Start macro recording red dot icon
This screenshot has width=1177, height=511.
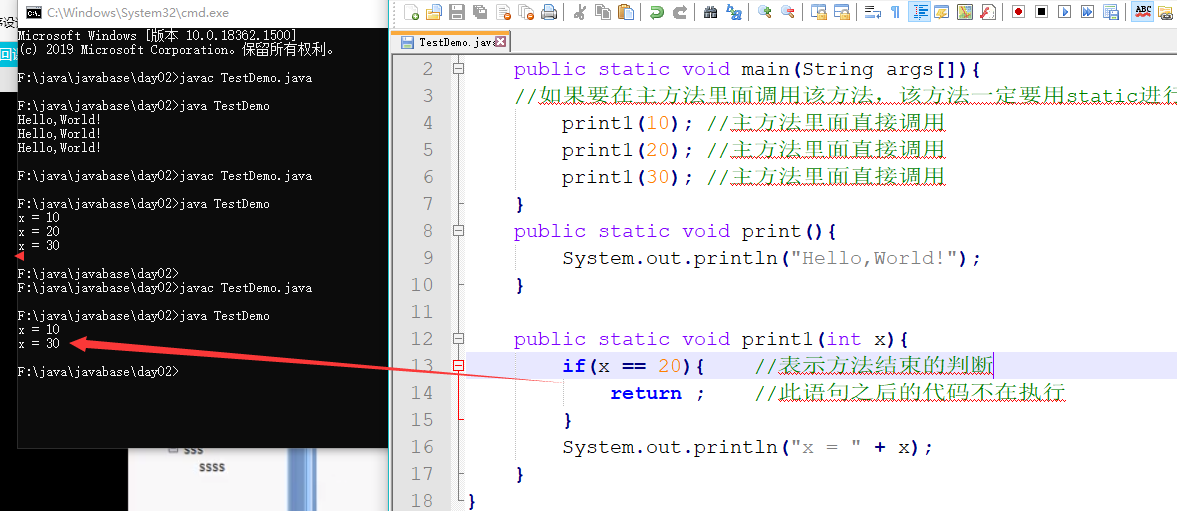[x=1019, y=12]
